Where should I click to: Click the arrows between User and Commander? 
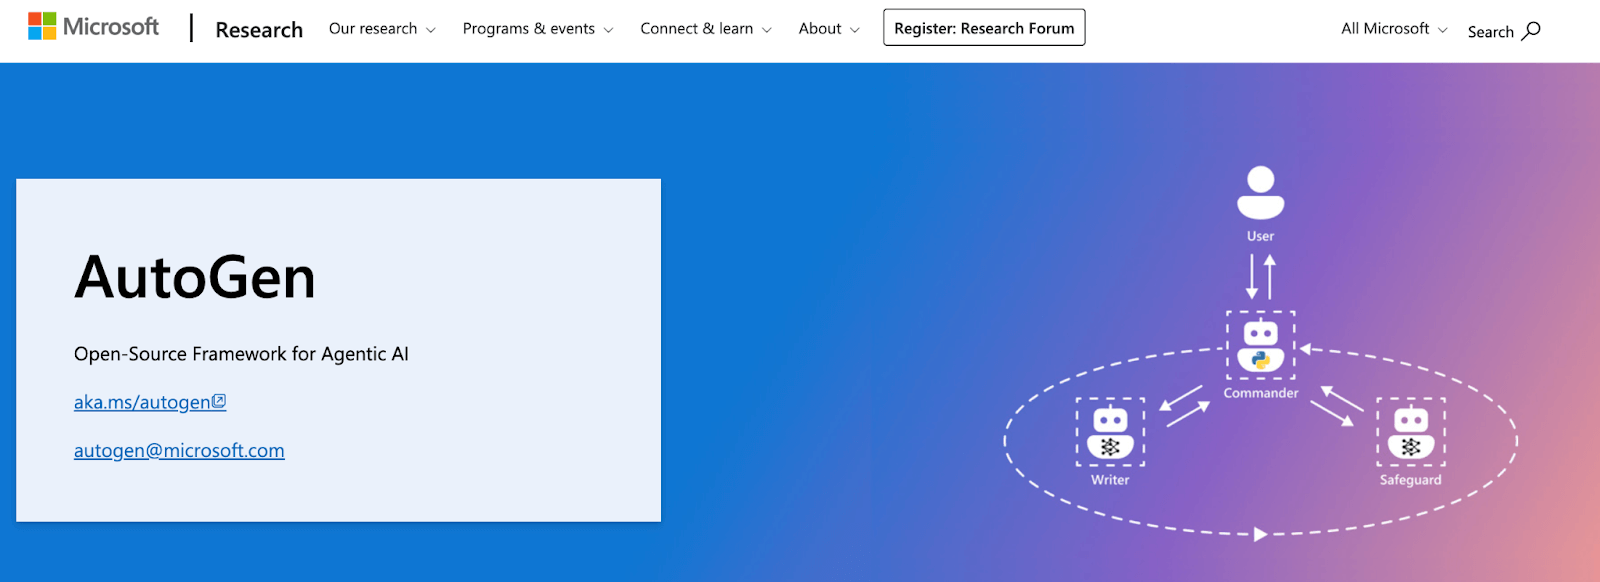click(1260, 277)
